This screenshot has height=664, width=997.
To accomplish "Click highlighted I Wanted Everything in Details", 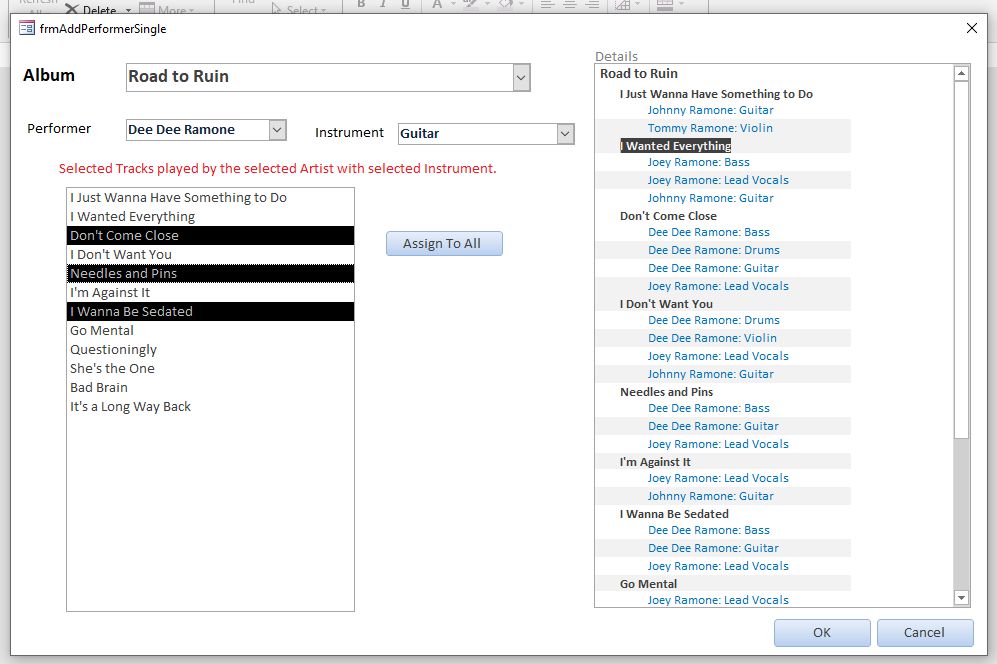I will pos(675,146).
